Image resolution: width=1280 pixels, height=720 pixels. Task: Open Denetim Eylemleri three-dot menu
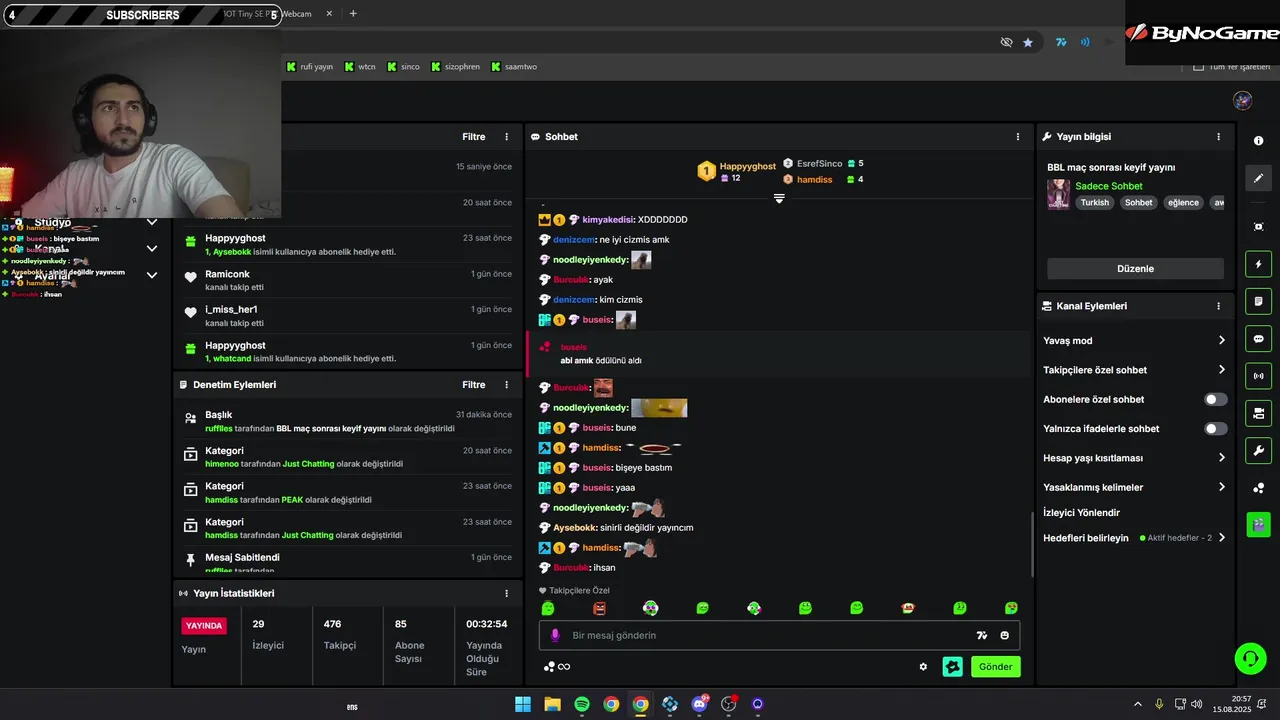pyautogui.click(x=506, y=385)
